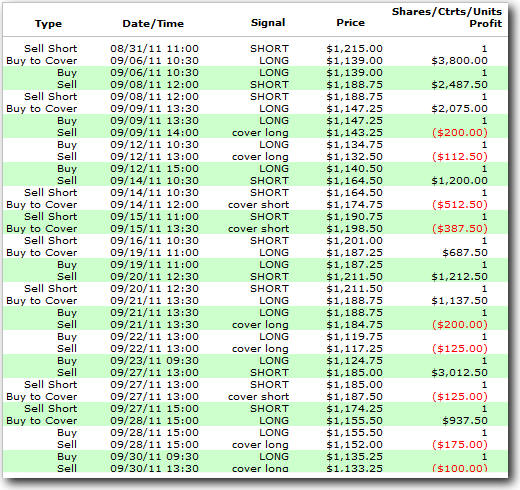This screenshot has height=490, width=520.
Task: Select the 09/14/11 12:00 Buy to Cover row
Action: point(255,205)
